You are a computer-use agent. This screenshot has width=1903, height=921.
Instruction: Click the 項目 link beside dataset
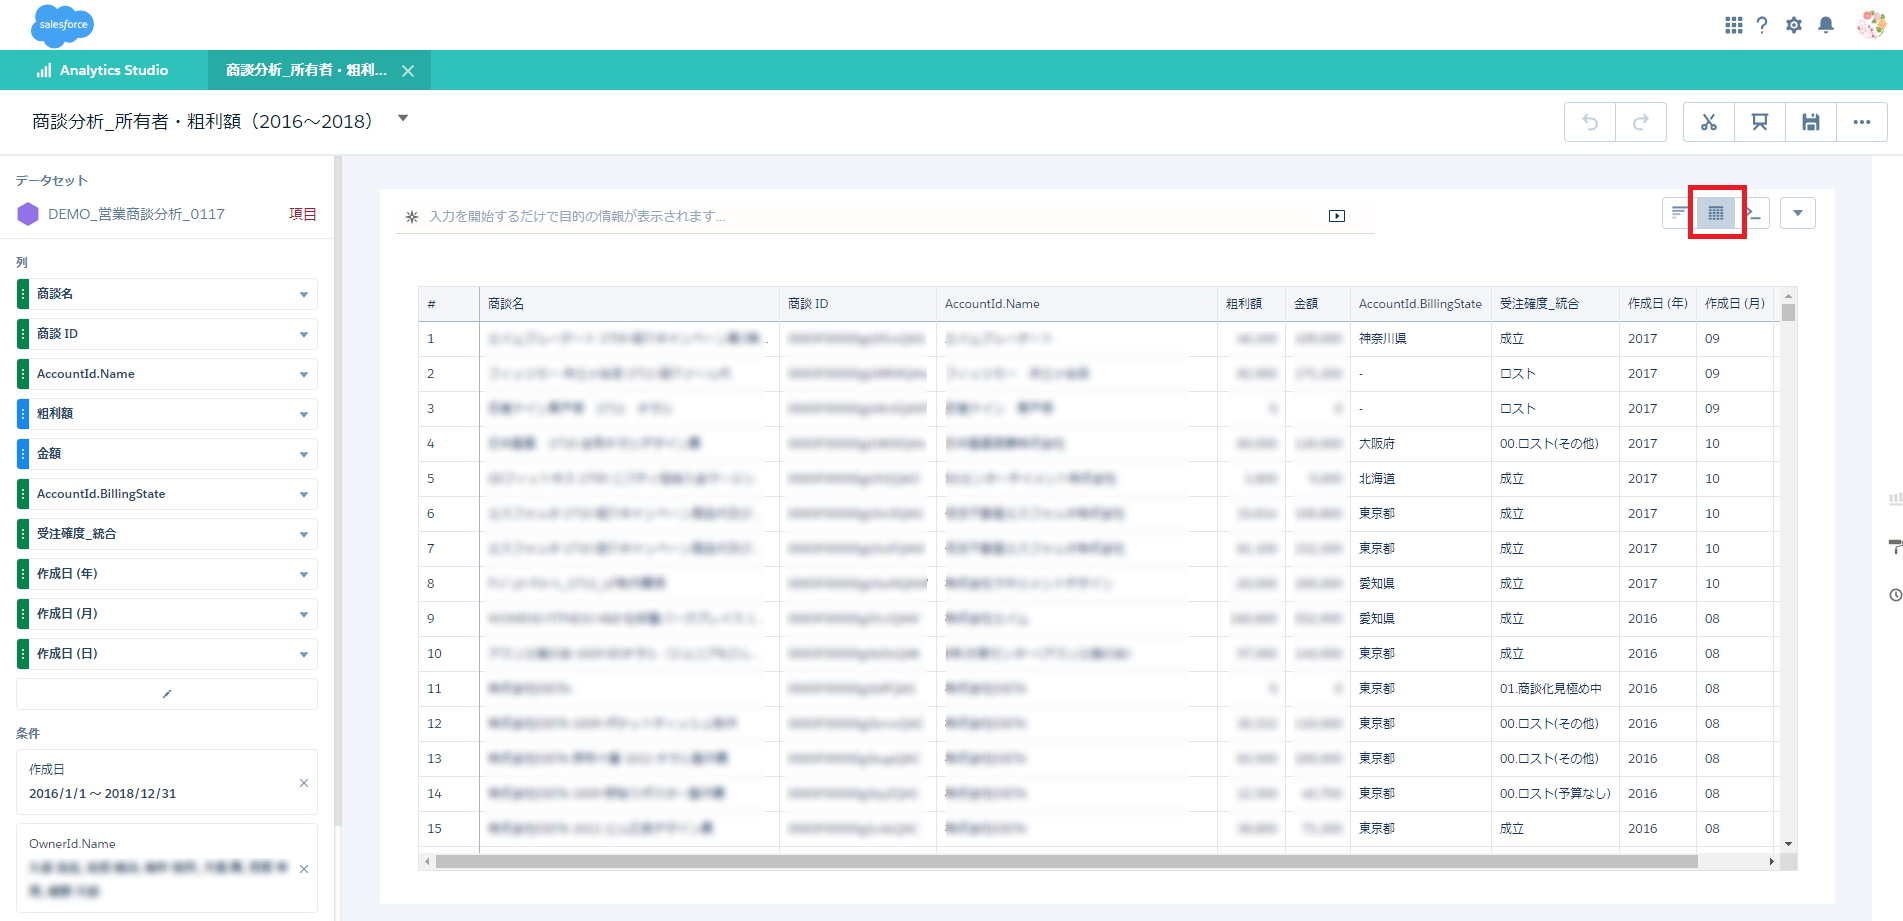(x=302, y=214)
